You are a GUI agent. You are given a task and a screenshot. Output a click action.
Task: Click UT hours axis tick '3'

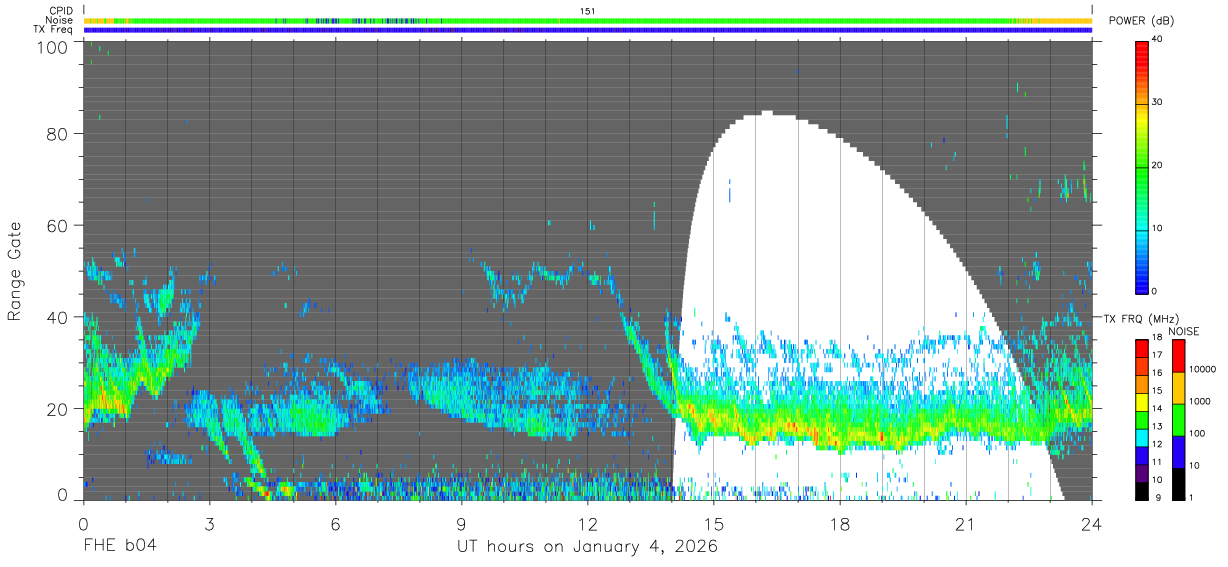click(209, 524)
